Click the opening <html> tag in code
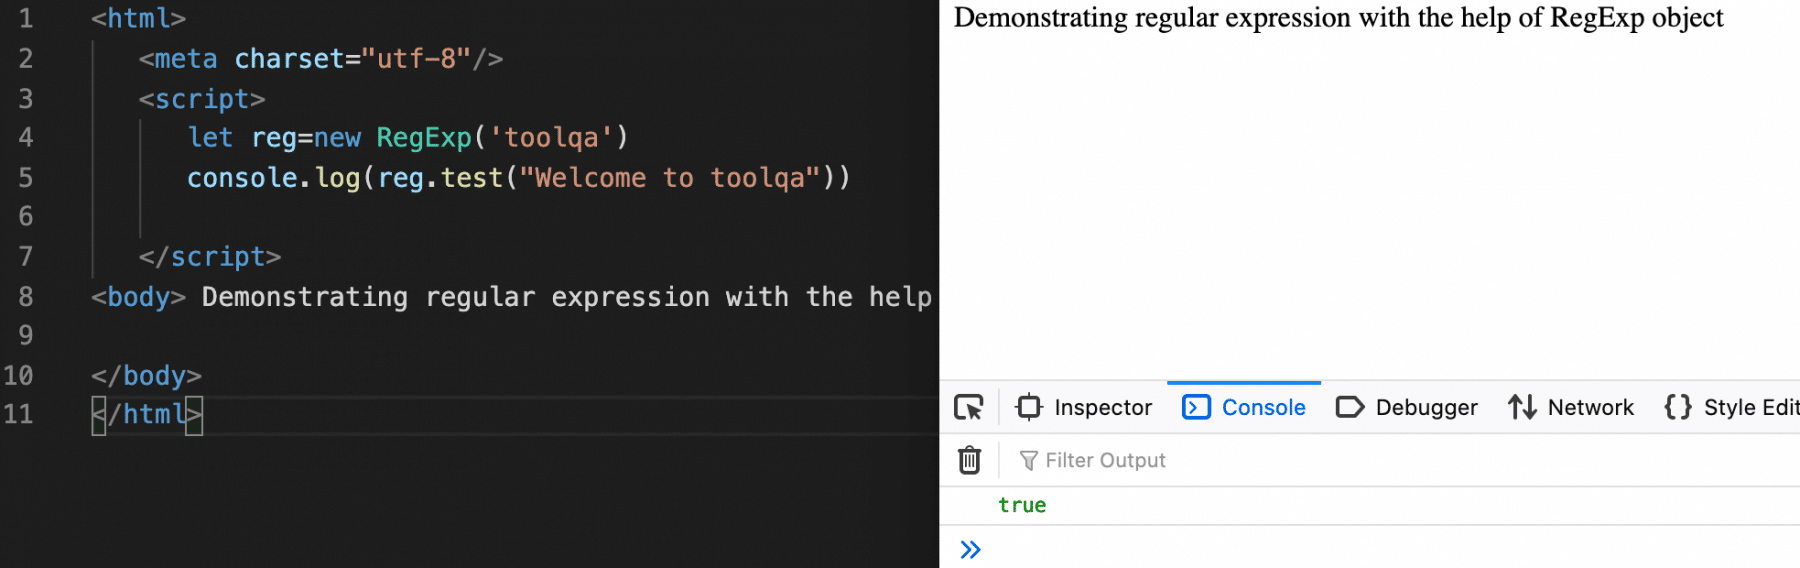The image size is (1800, 568). tap(139, 19)
